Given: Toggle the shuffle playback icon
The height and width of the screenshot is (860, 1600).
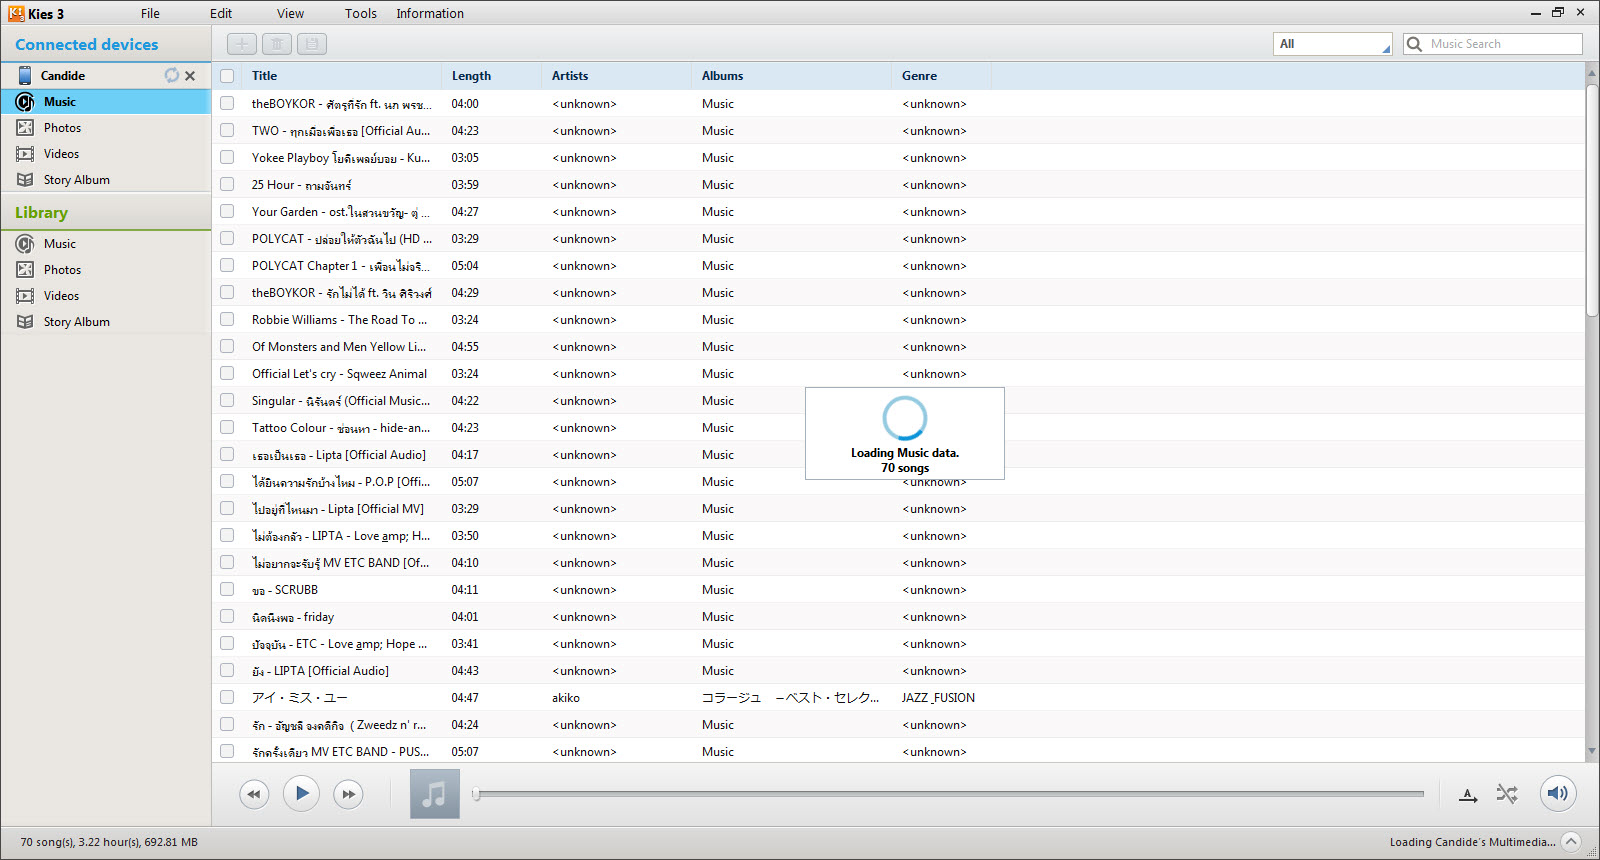Looking at the screenshot, I should pos(1507,794).
